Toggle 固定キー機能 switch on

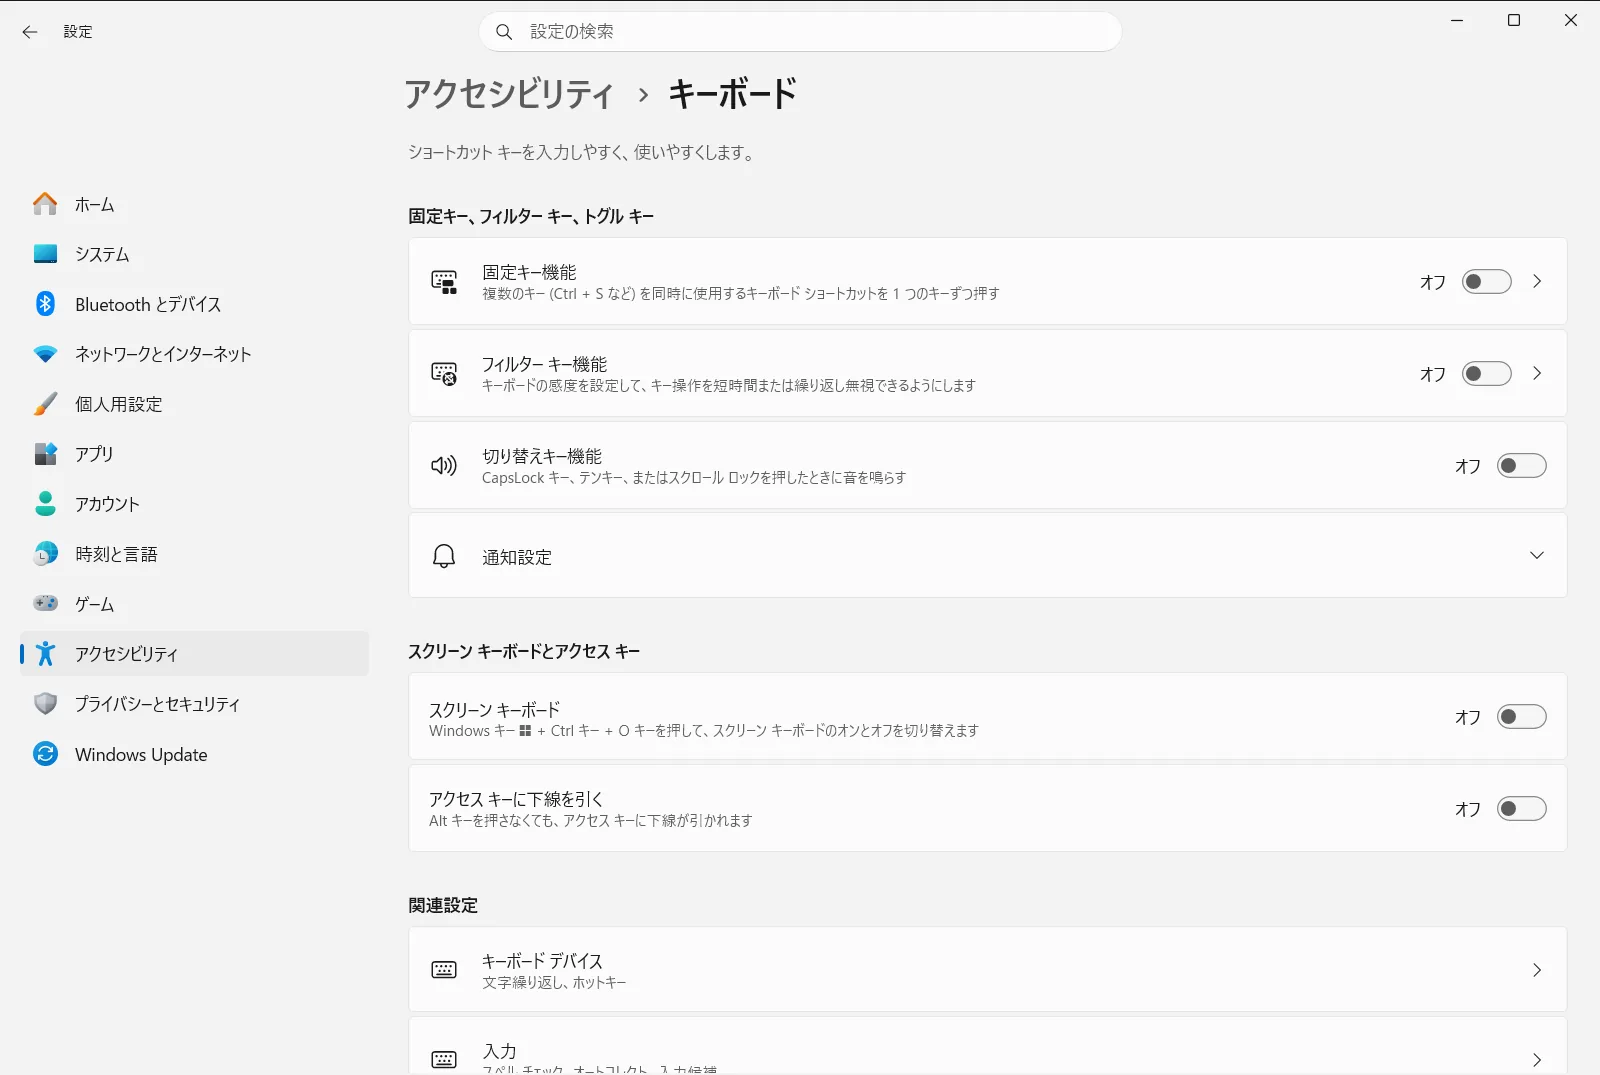pyautogui.click(x=1486, y=282)
